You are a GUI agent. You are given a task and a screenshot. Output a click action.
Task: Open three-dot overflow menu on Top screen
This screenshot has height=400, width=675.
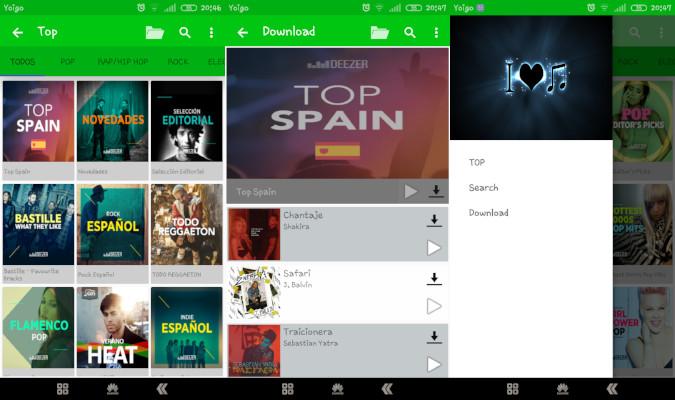click(211, 33)
